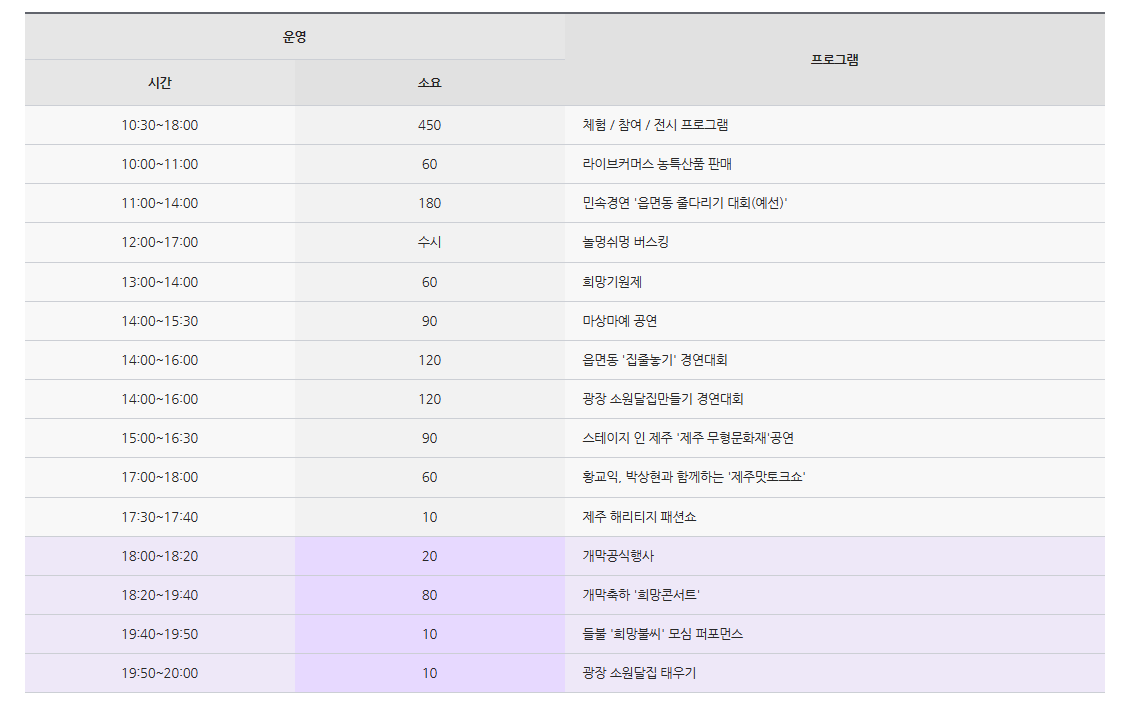Click 마상마예 공연 program
Viewport: 1128px width, 708px height.
click(x=619, y=321)
